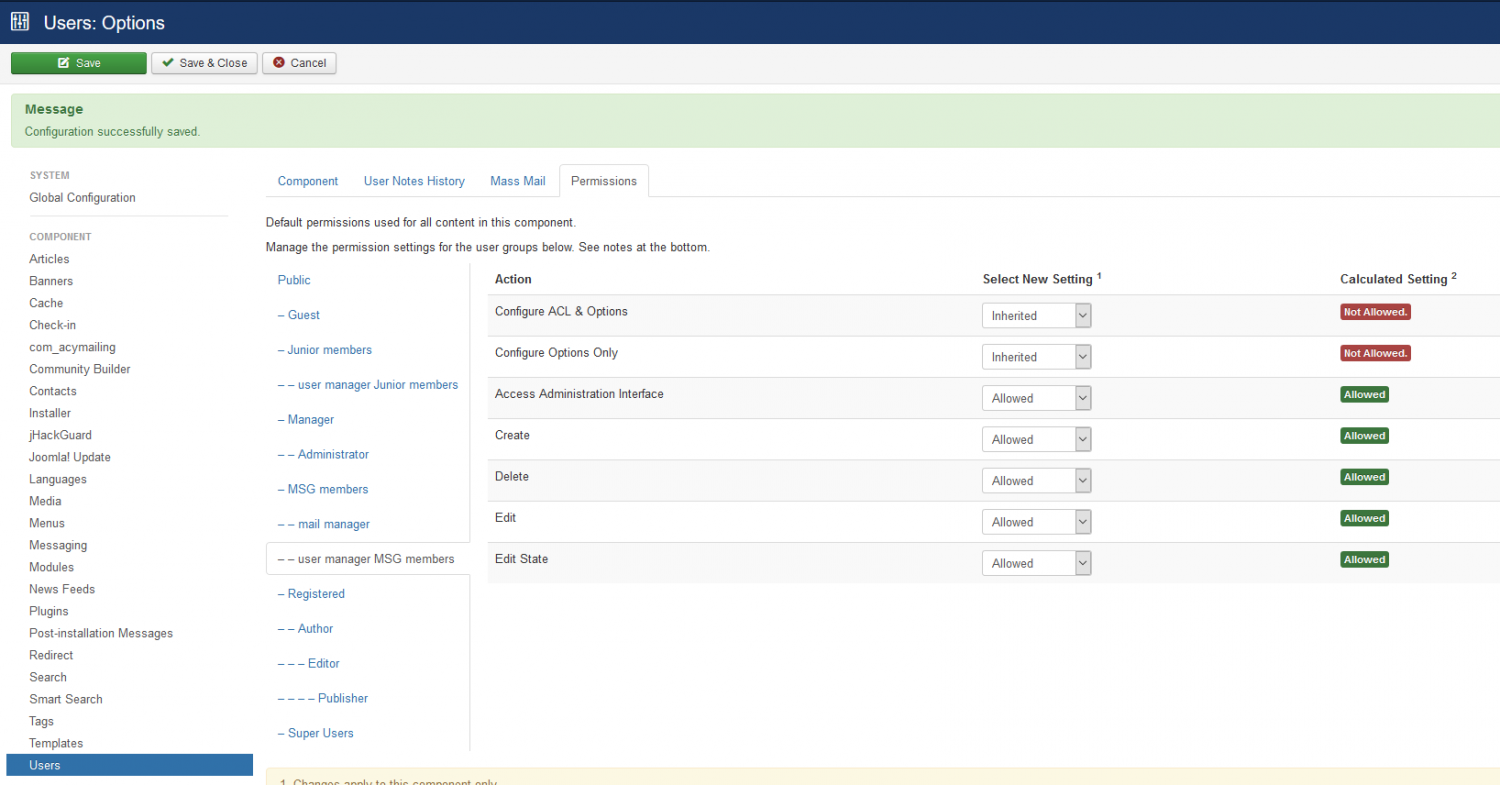Select user manager Junior members group
The width and height of the screenshot is (1500, 785).
point(368,385)
